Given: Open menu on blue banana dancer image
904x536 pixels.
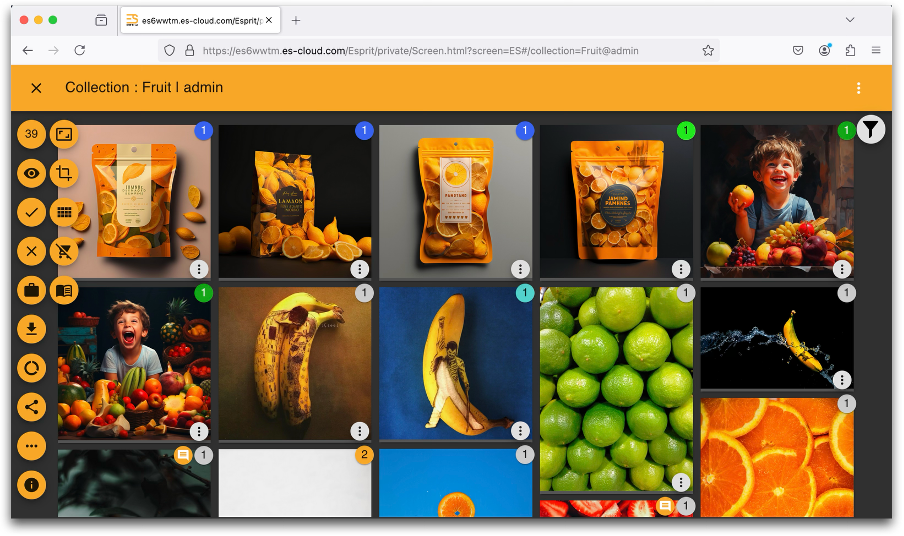Looking at the screenshot, I should [x=520, y=431].
